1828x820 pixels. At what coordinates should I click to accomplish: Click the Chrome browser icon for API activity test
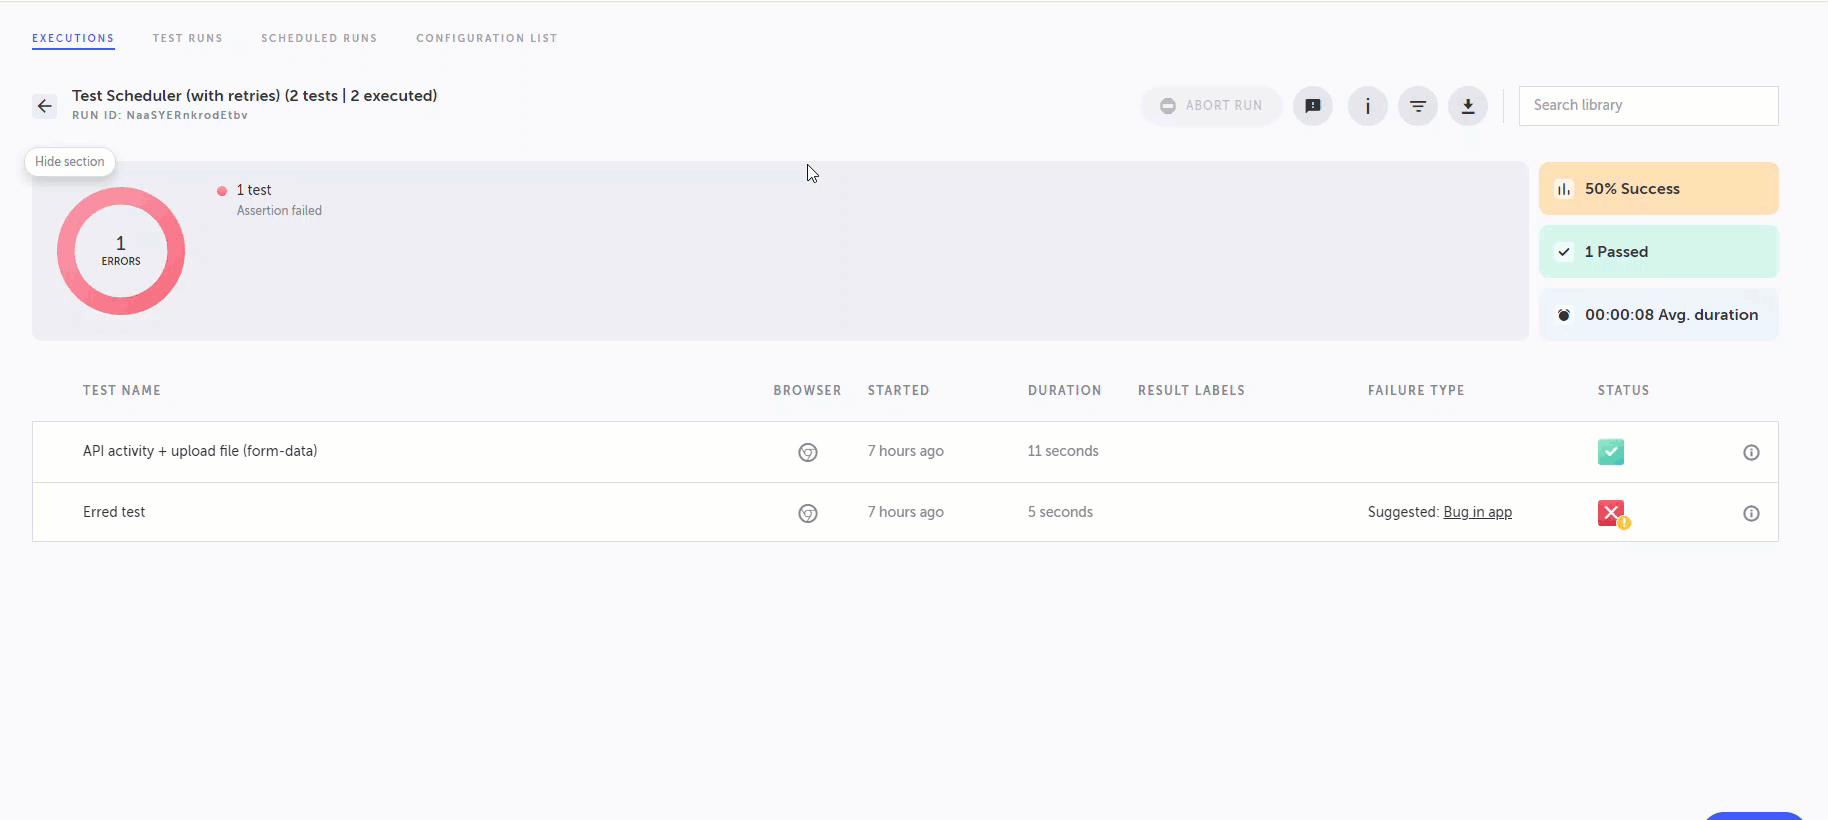coord(808,452)
